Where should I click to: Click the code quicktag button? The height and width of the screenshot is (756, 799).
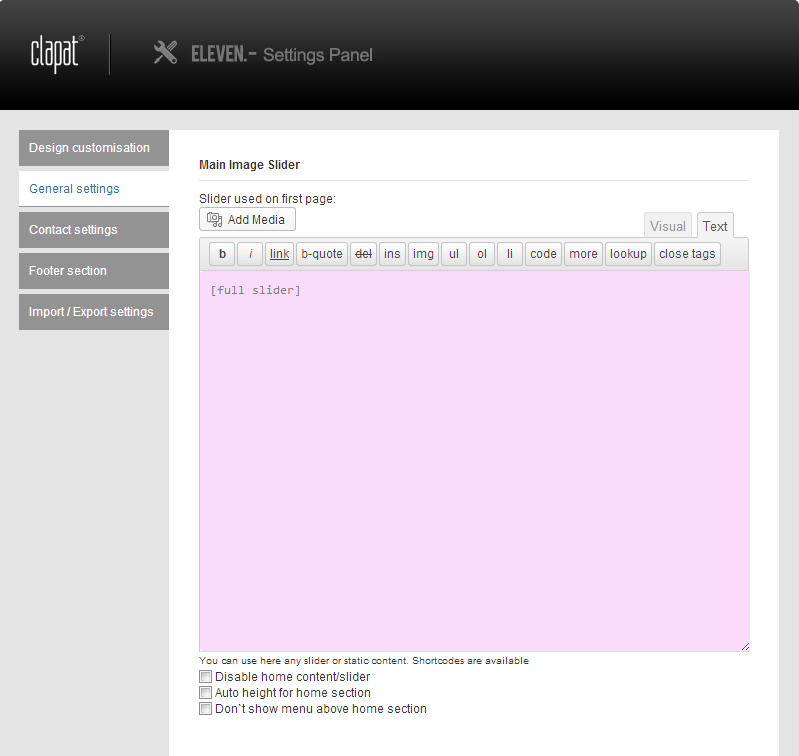pyautogui.click(x=543, y=254)
